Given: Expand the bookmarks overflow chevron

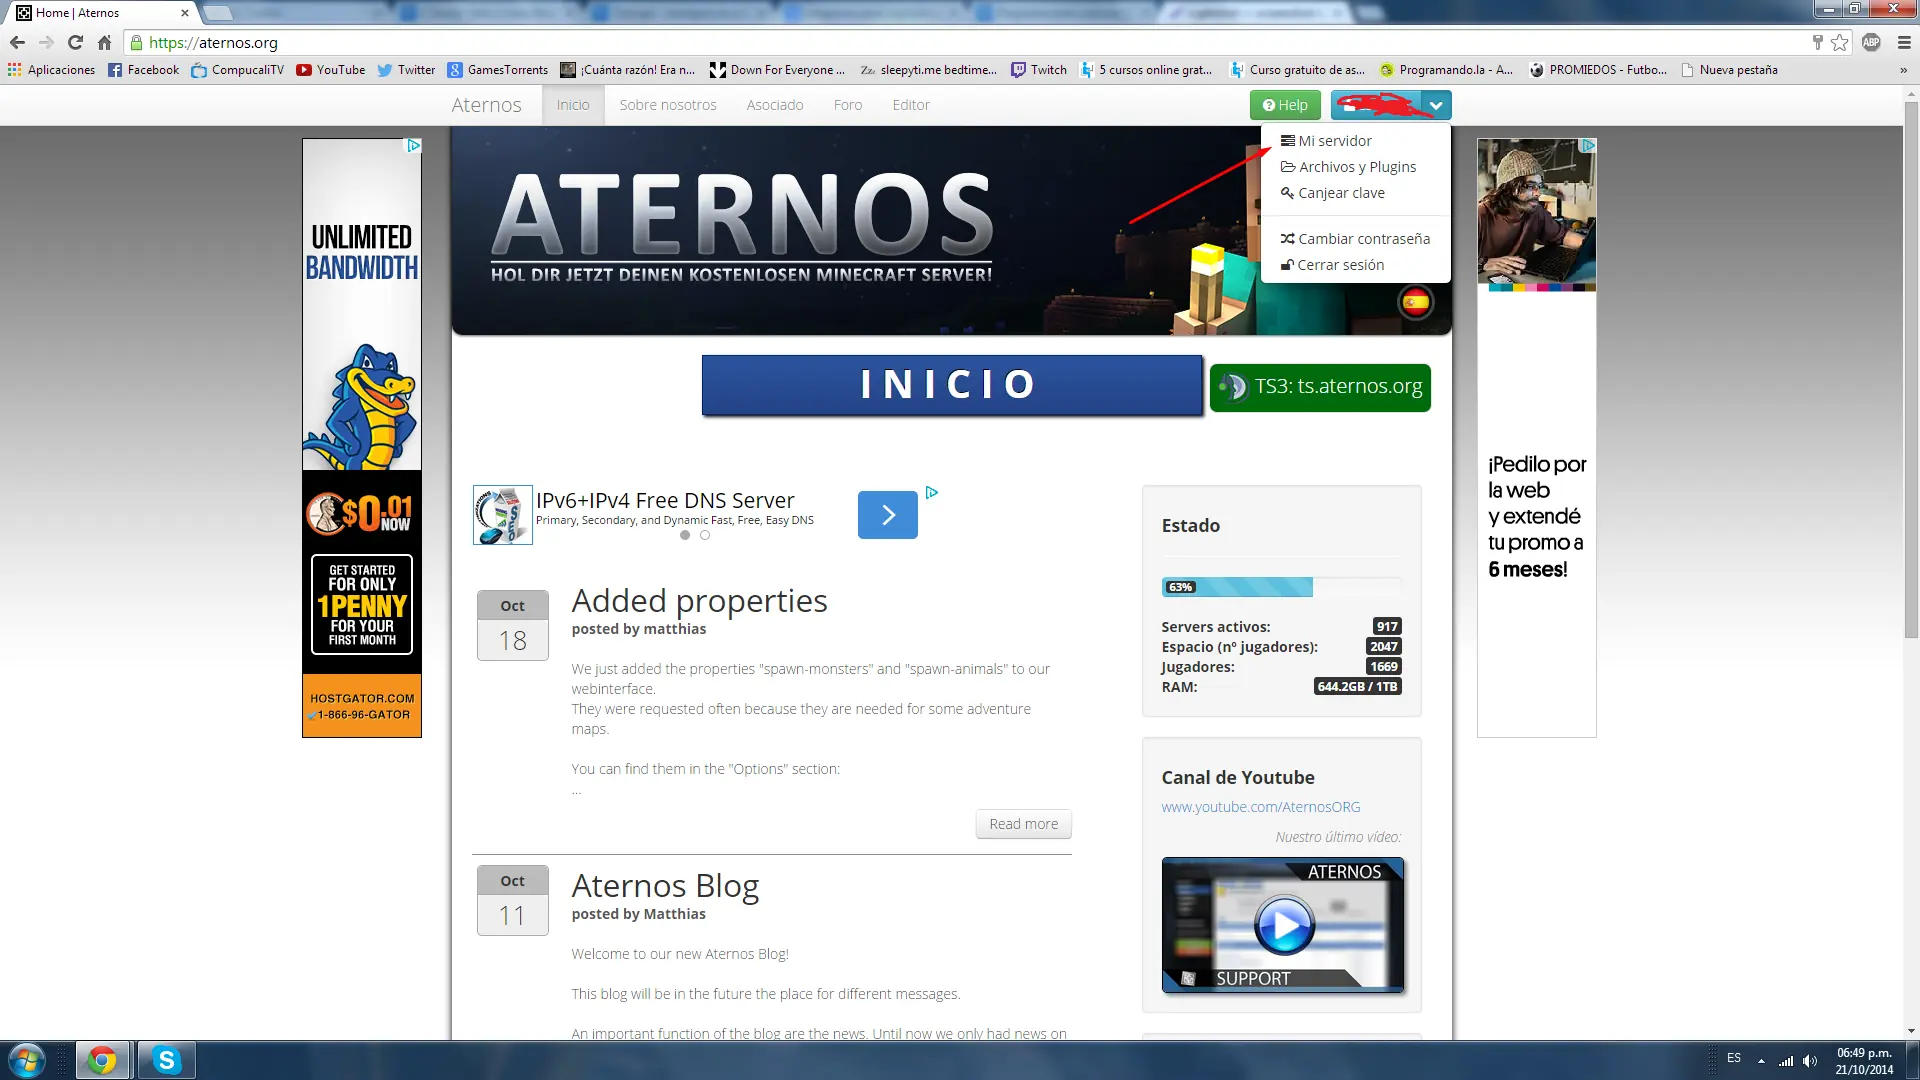Looking at the screenshot, I should (1903, 70).
